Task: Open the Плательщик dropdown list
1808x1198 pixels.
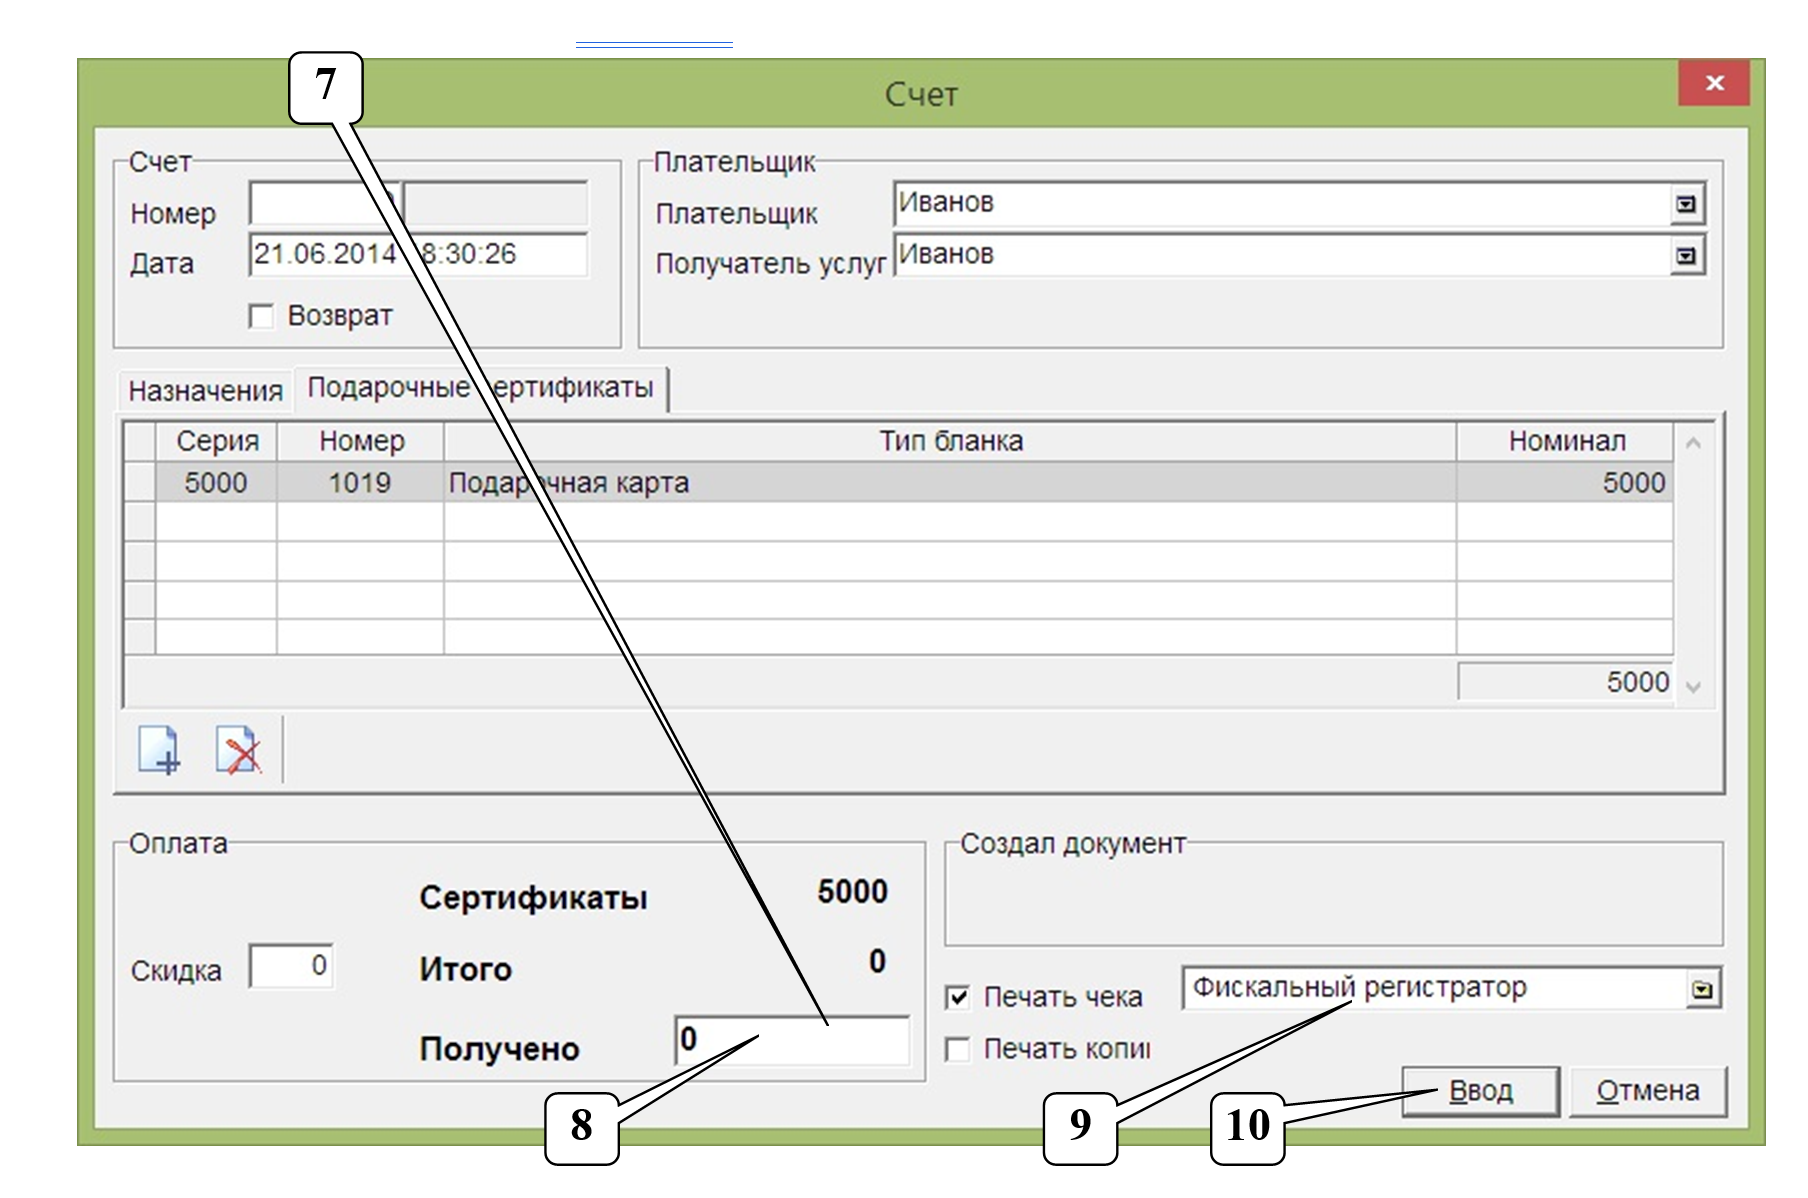Action: (x=1686, y=204)
